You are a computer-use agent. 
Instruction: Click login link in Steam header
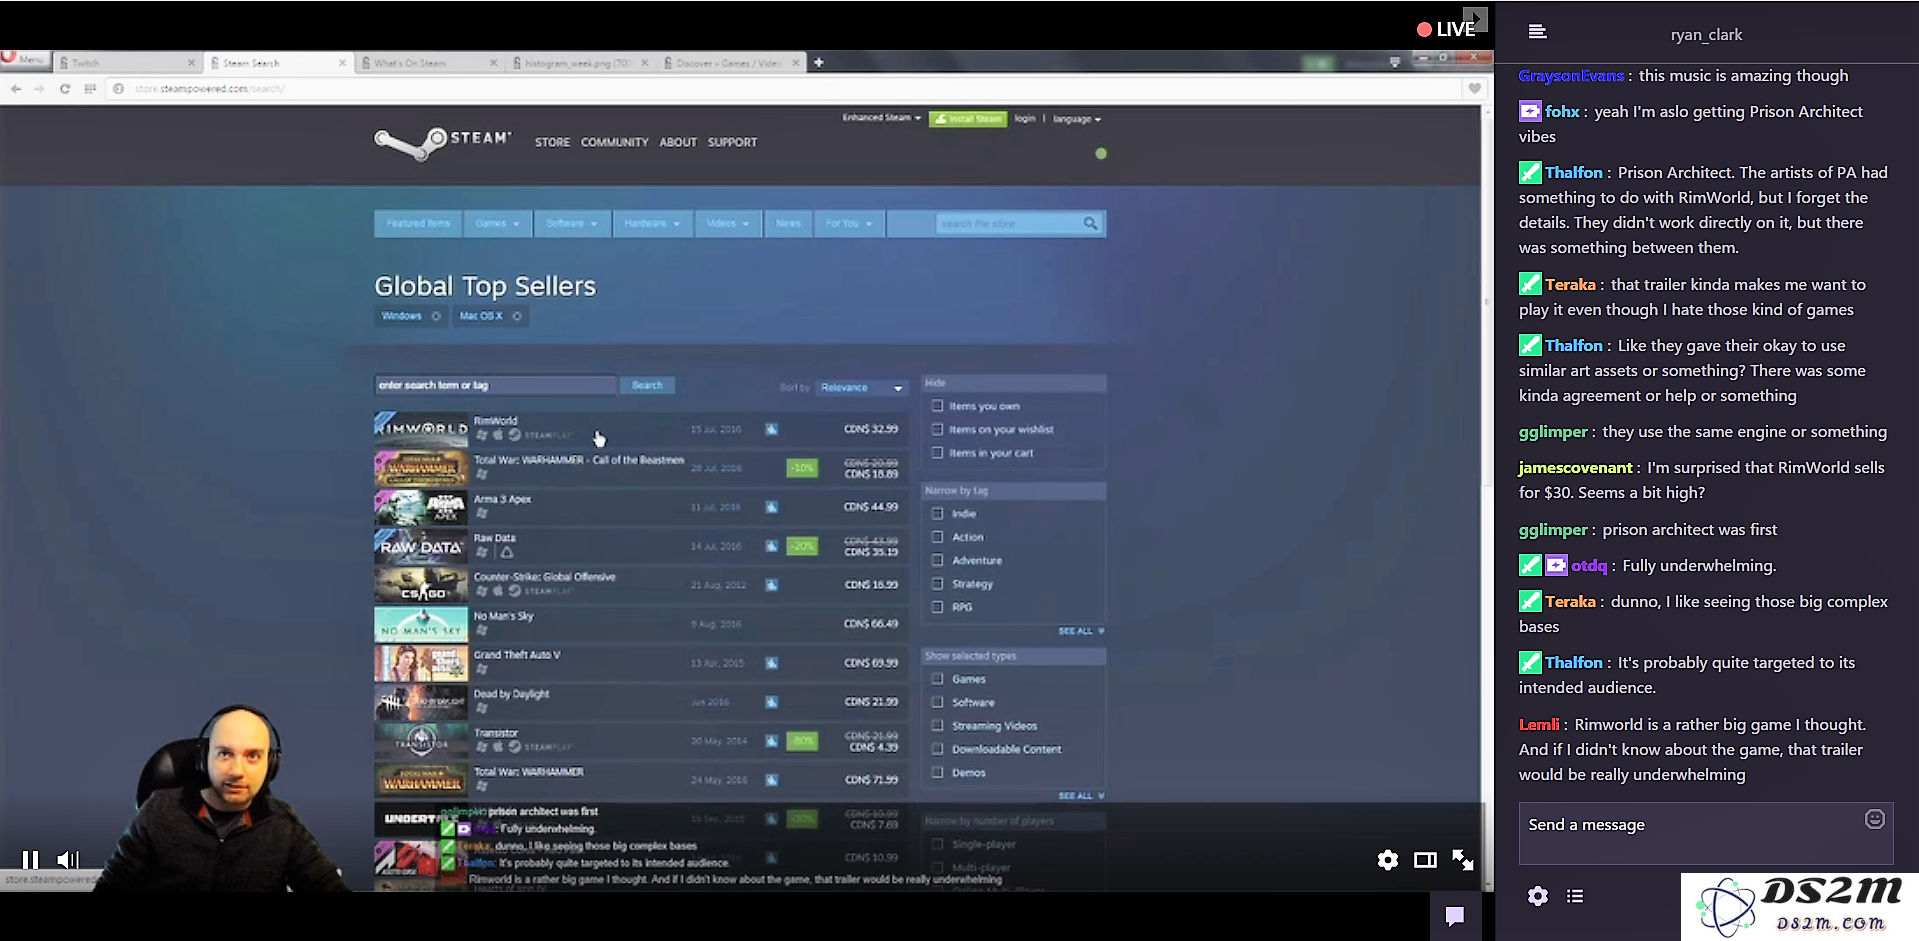coord(1025,118)
